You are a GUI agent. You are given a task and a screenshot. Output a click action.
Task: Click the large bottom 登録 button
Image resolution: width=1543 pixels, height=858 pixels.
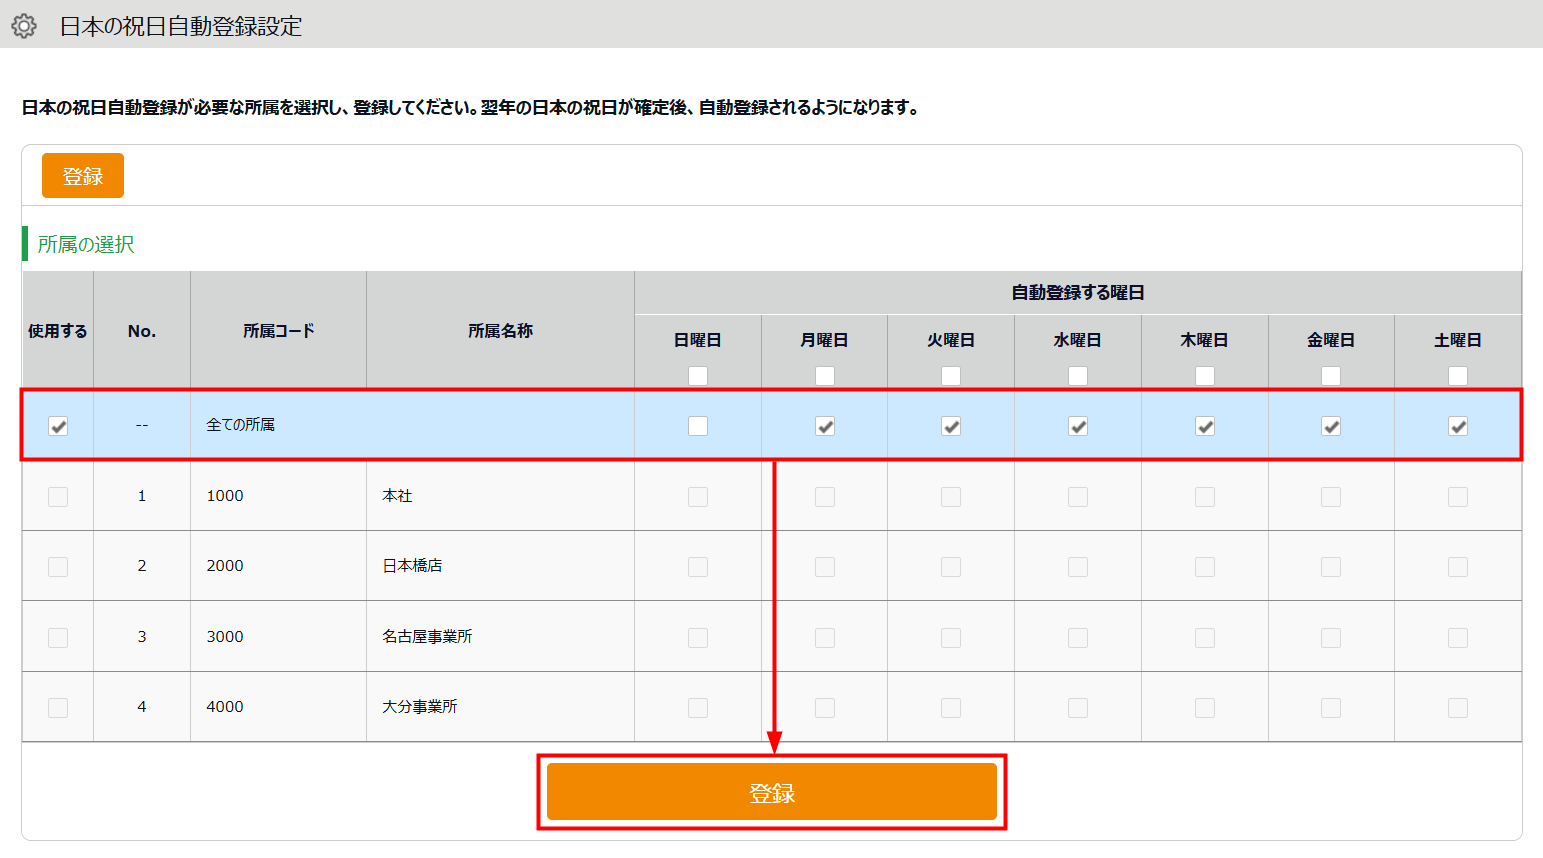pos(771,792)
